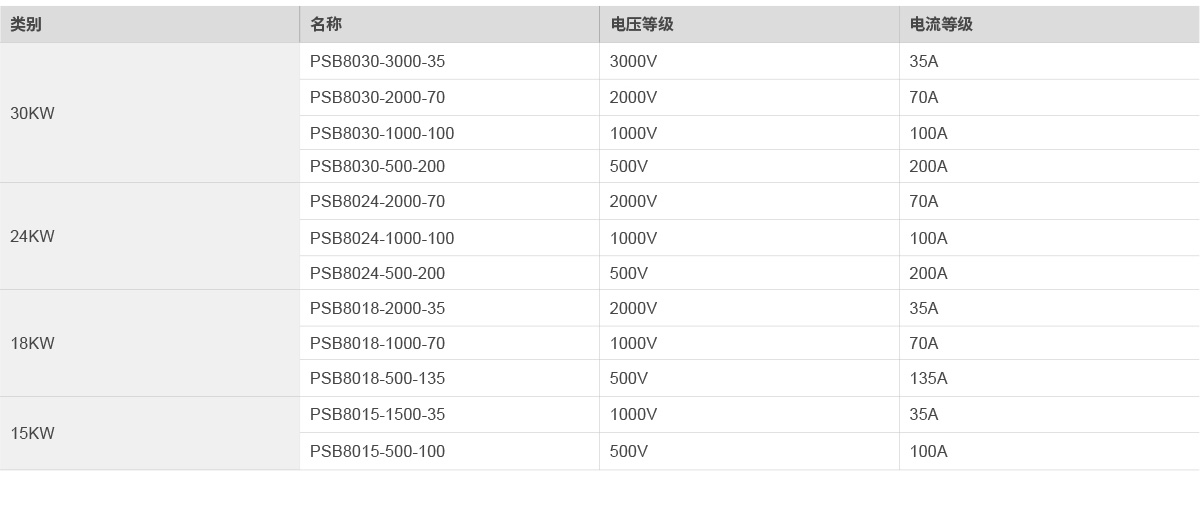
Task: Select the PSB8015-500-100 model
Action: coord(377,452)
